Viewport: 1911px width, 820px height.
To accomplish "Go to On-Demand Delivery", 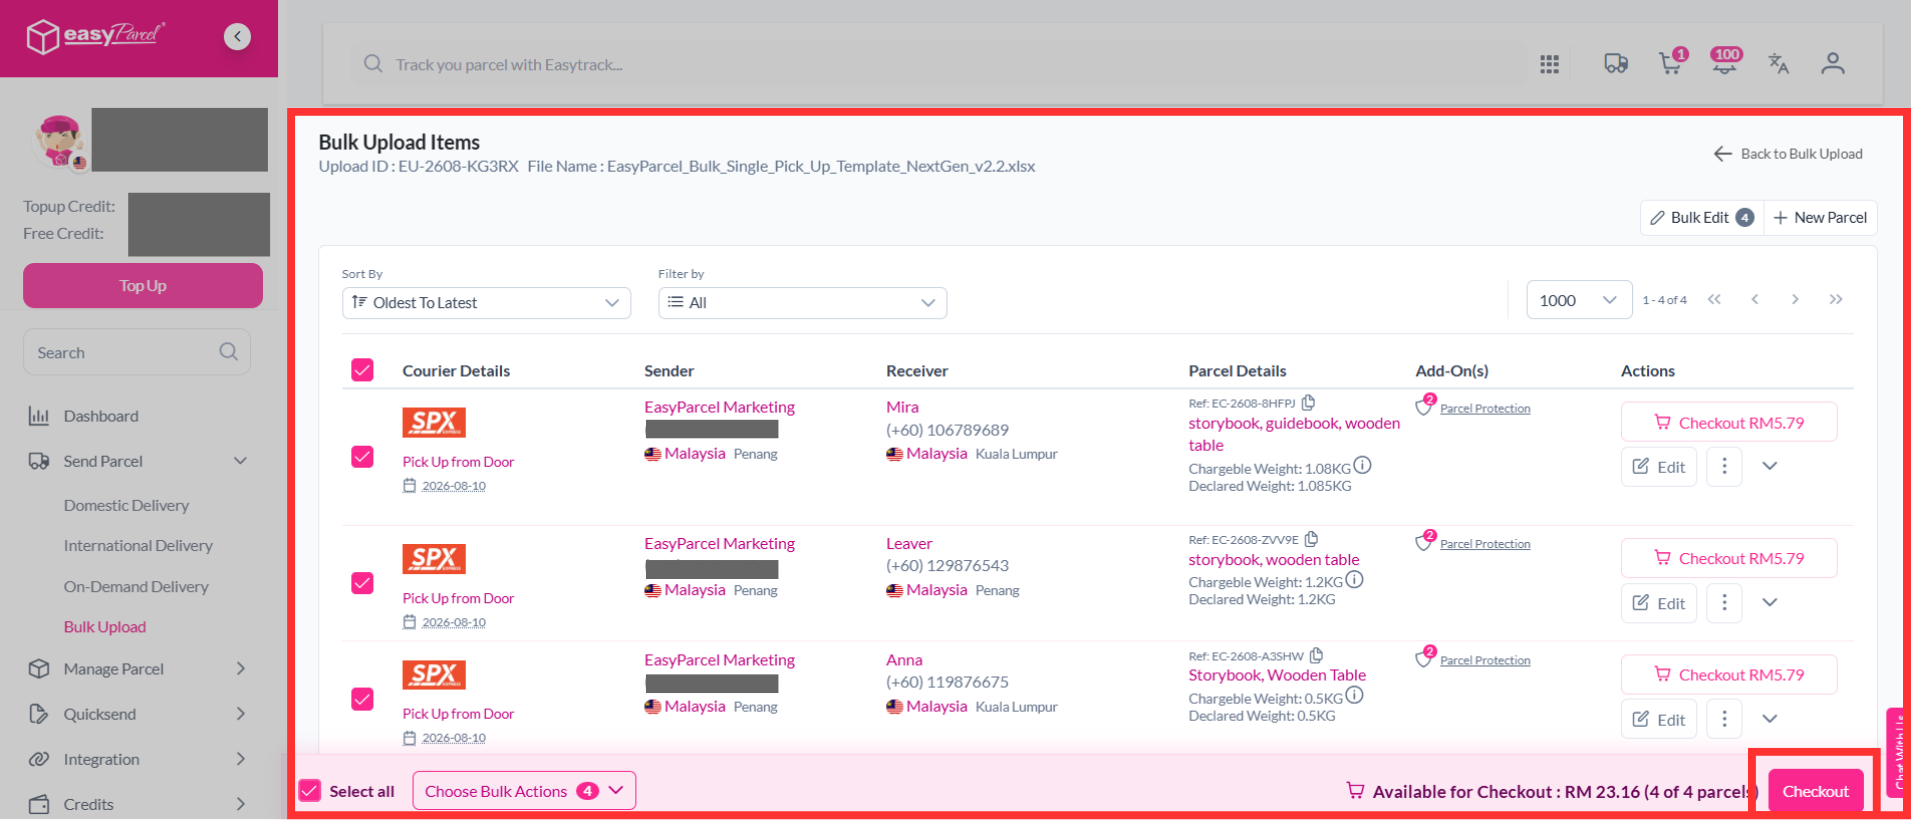I will (136, 587).
